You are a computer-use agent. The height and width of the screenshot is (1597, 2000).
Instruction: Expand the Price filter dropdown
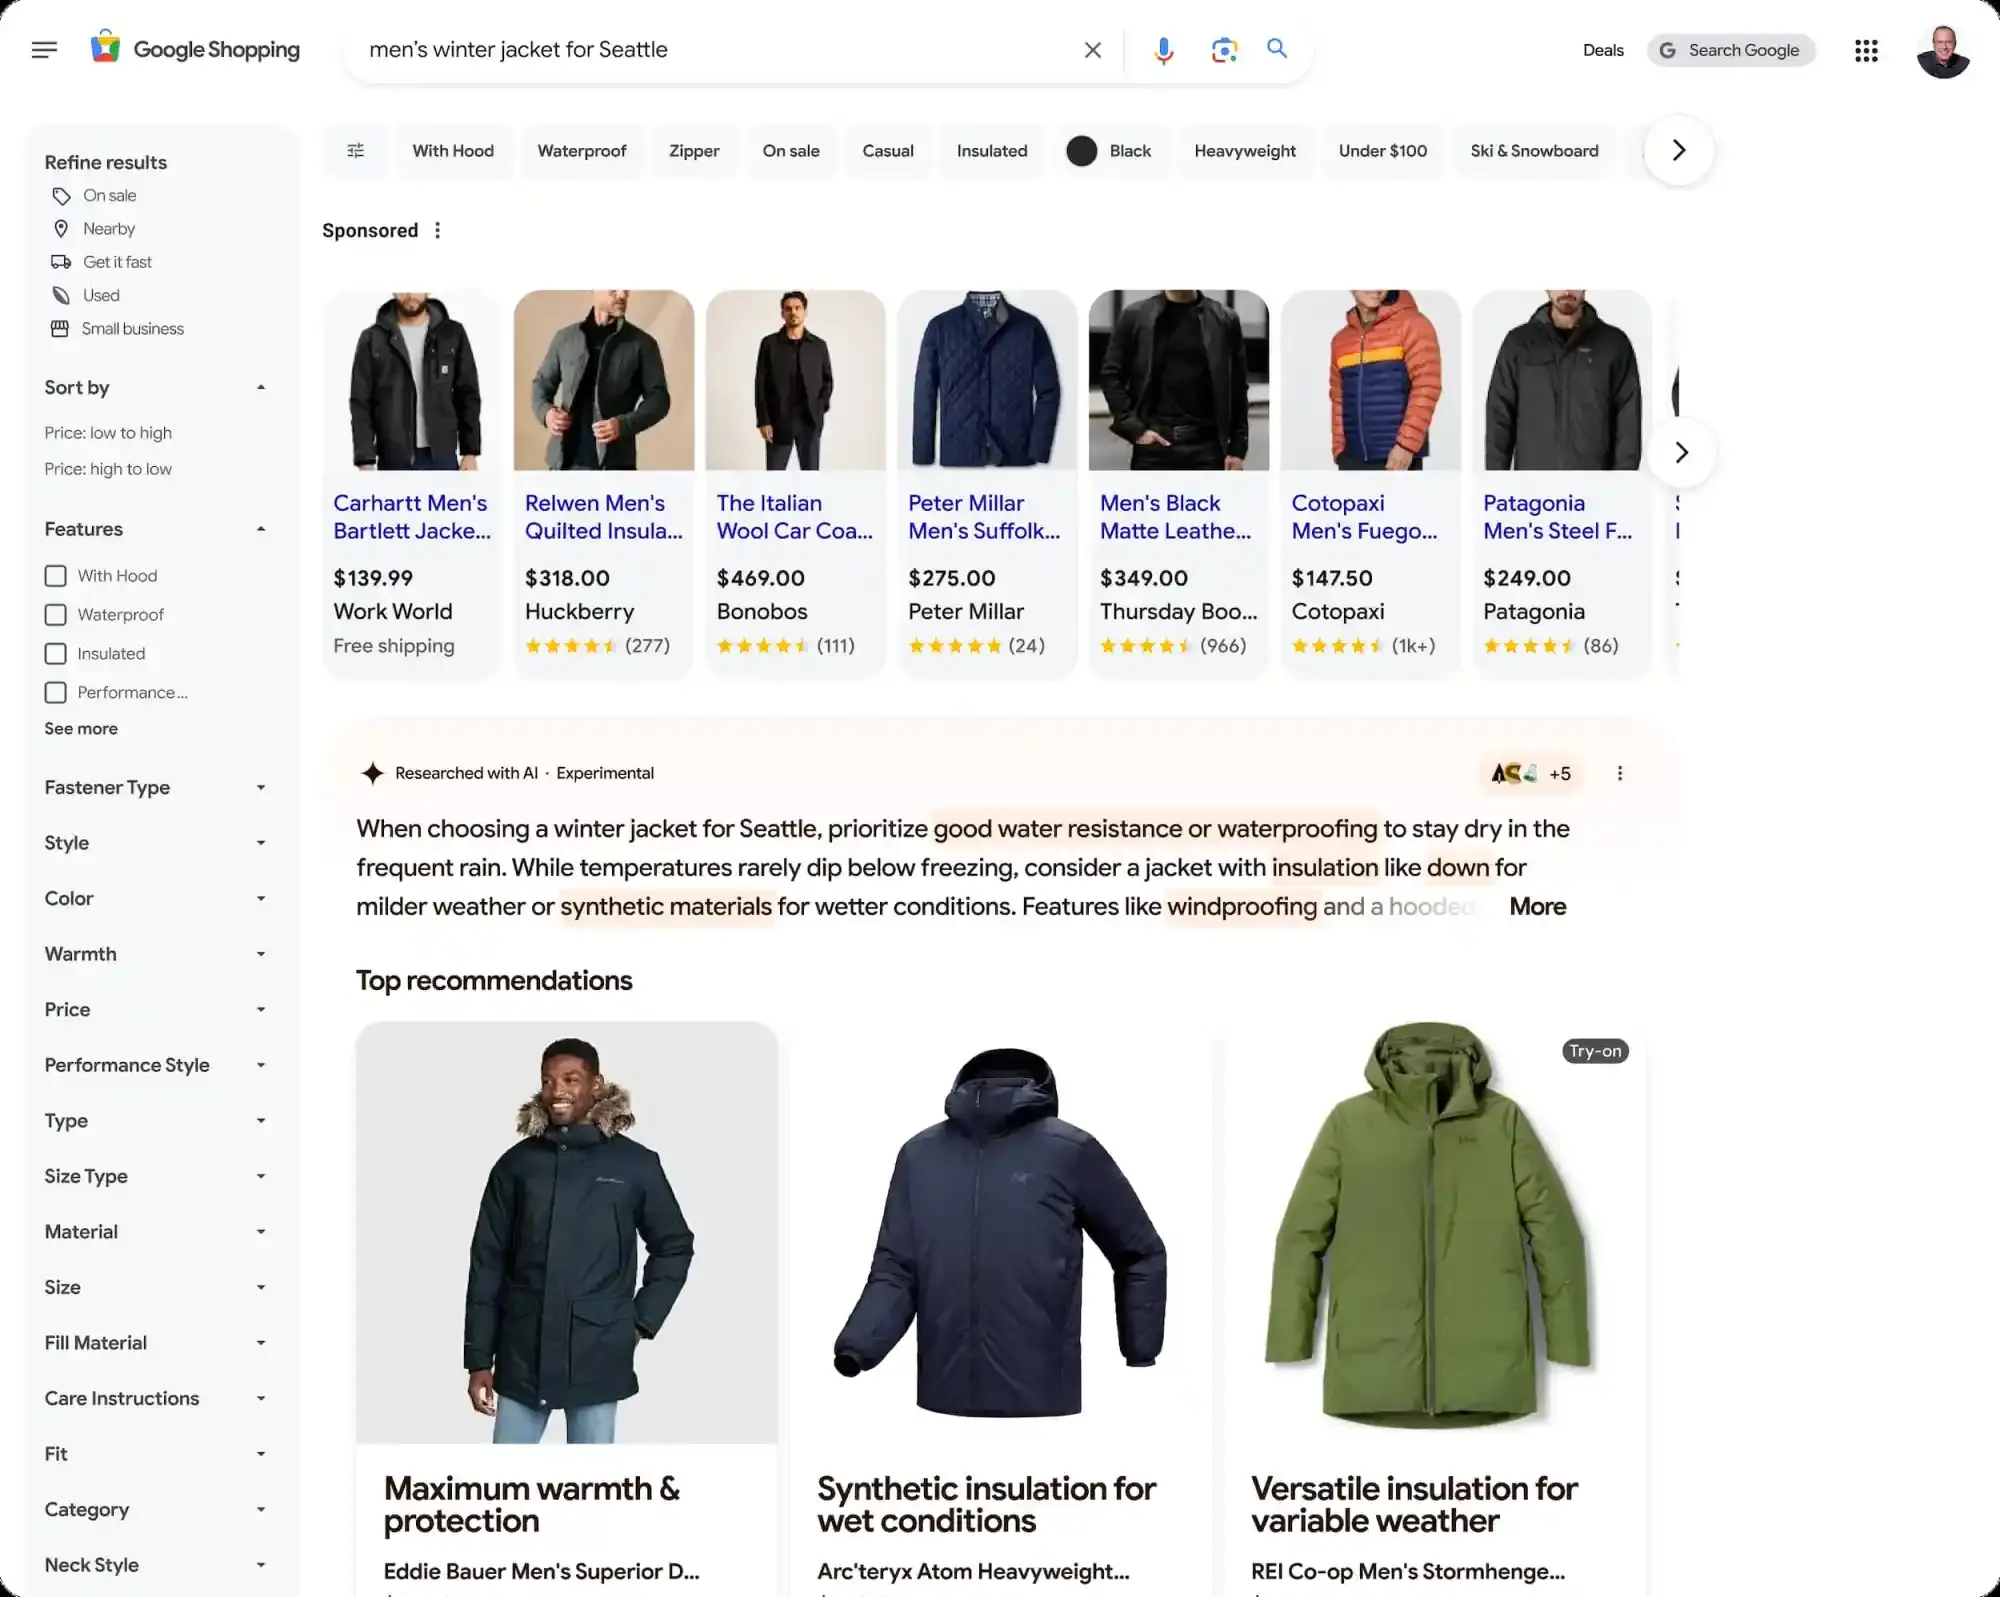153,1009
